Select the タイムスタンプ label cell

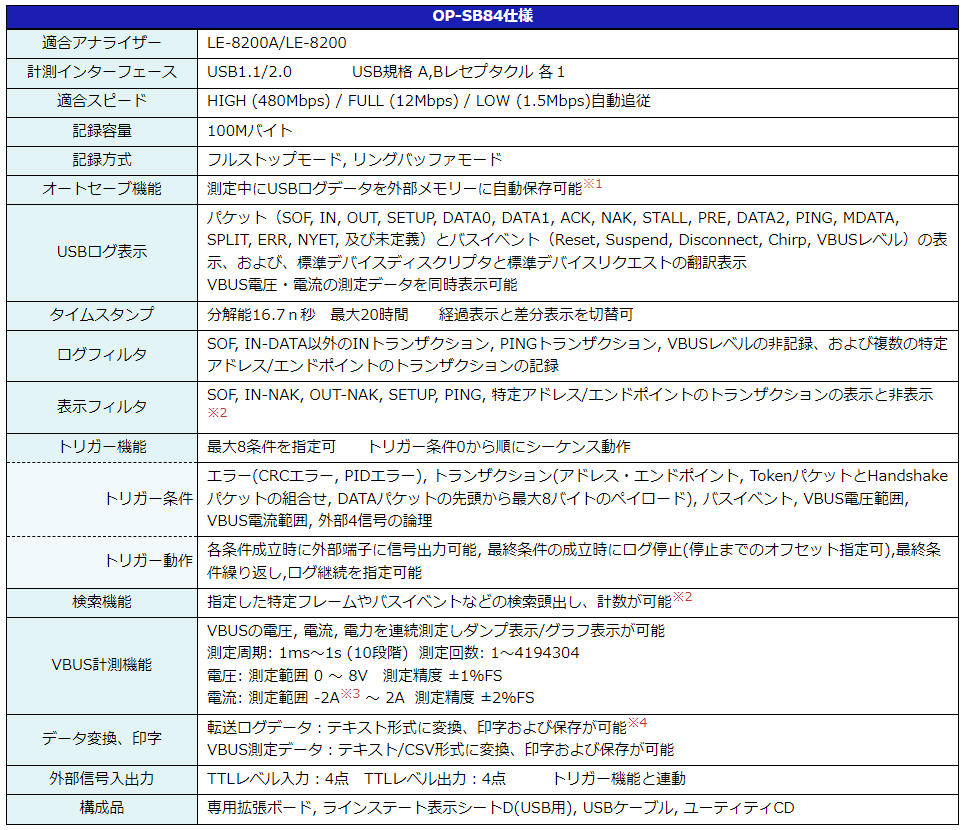coord(102,315)
